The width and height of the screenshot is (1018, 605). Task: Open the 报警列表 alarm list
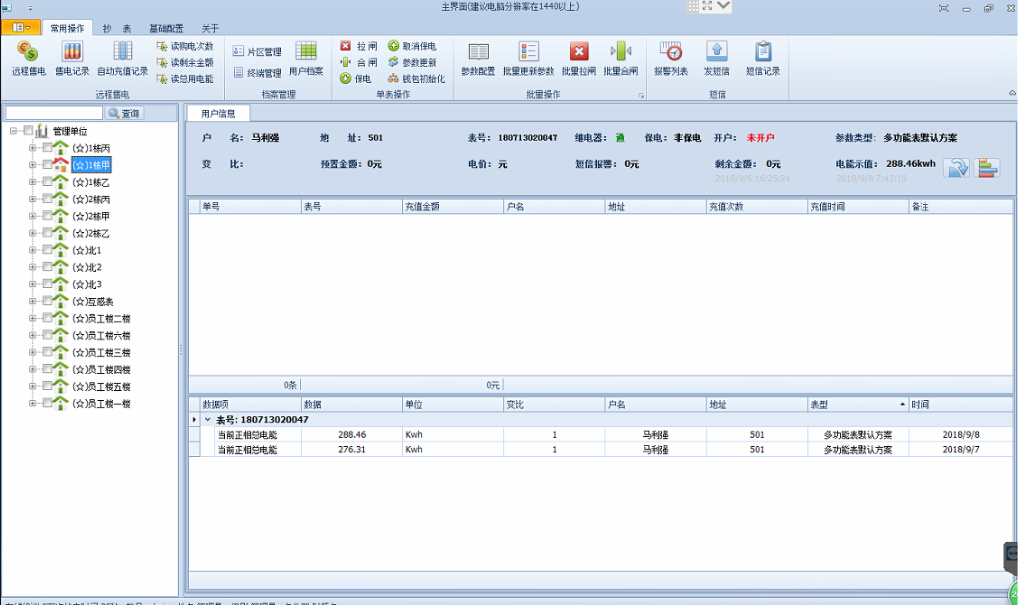671,58
